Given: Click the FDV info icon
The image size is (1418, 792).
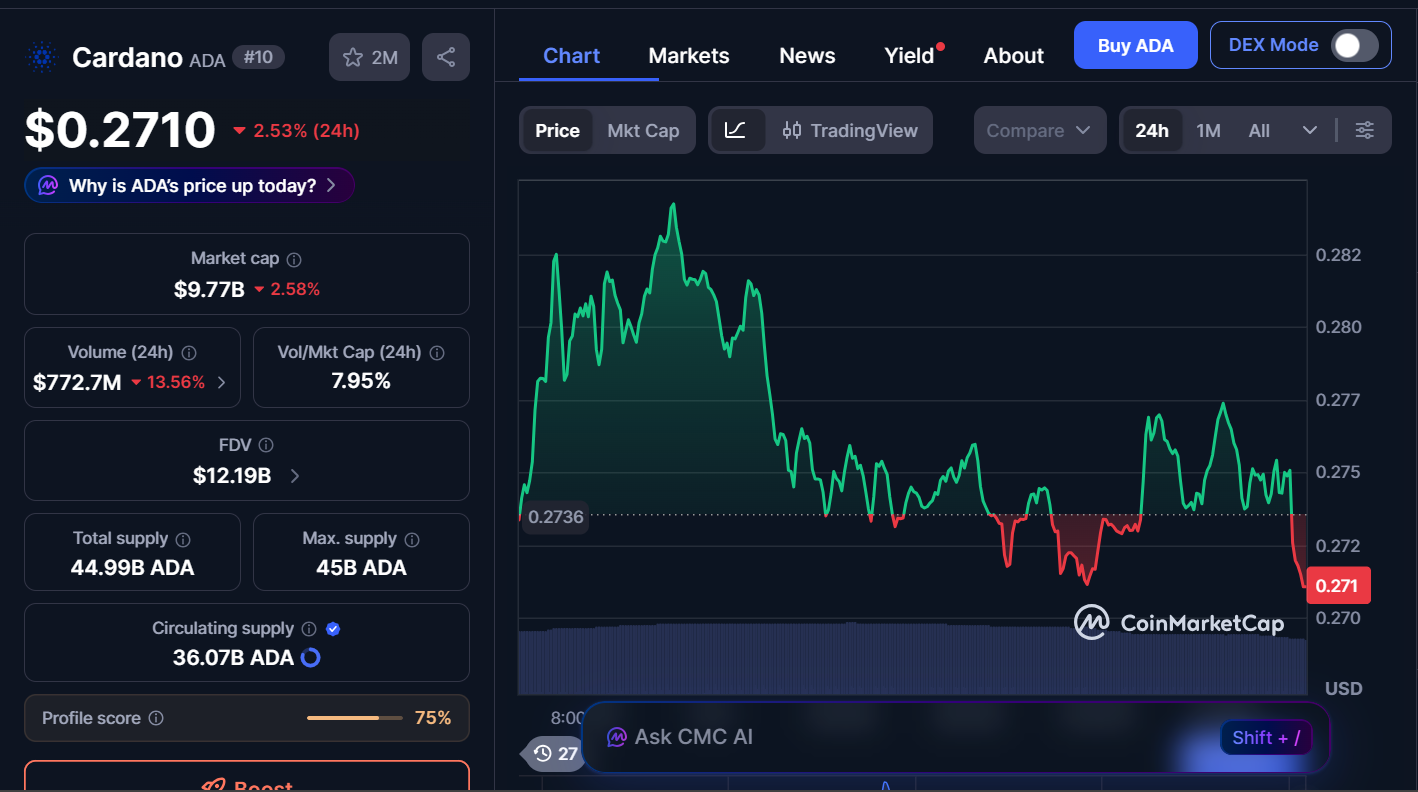Looking at the screenshot, I should (x=266, y=445).
